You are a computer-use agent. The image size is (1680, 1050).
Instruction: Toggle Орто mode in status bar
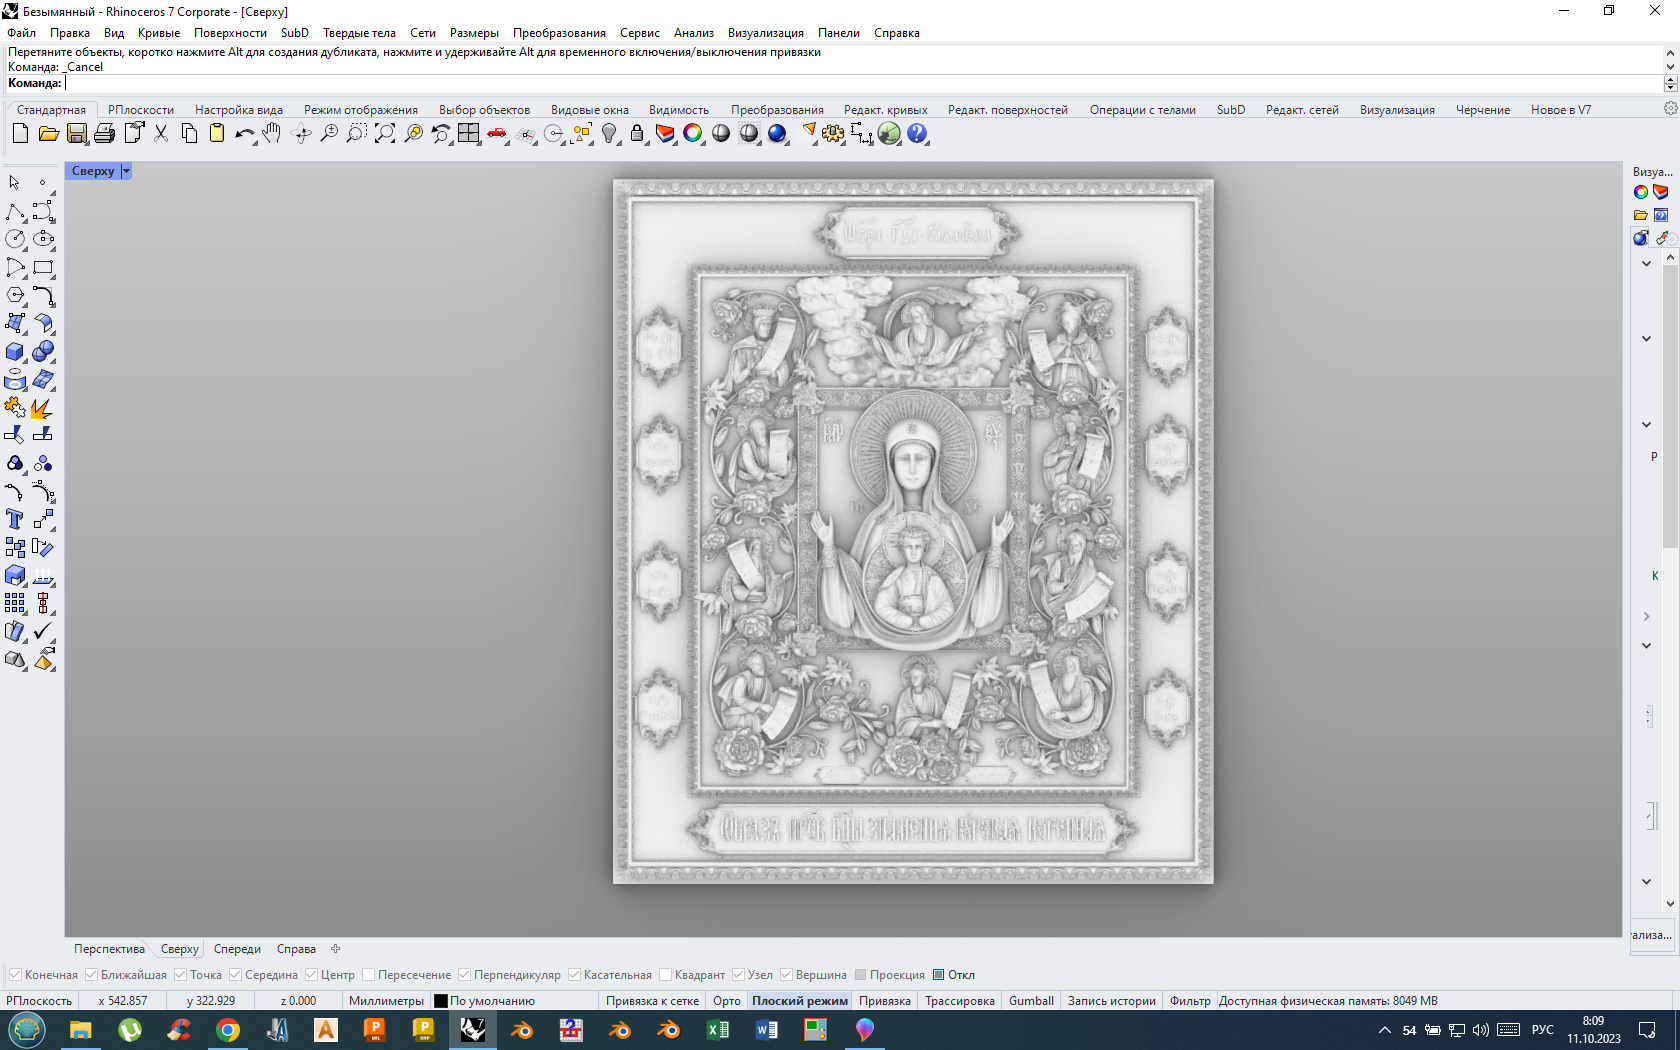click(x=727, y=1001)
